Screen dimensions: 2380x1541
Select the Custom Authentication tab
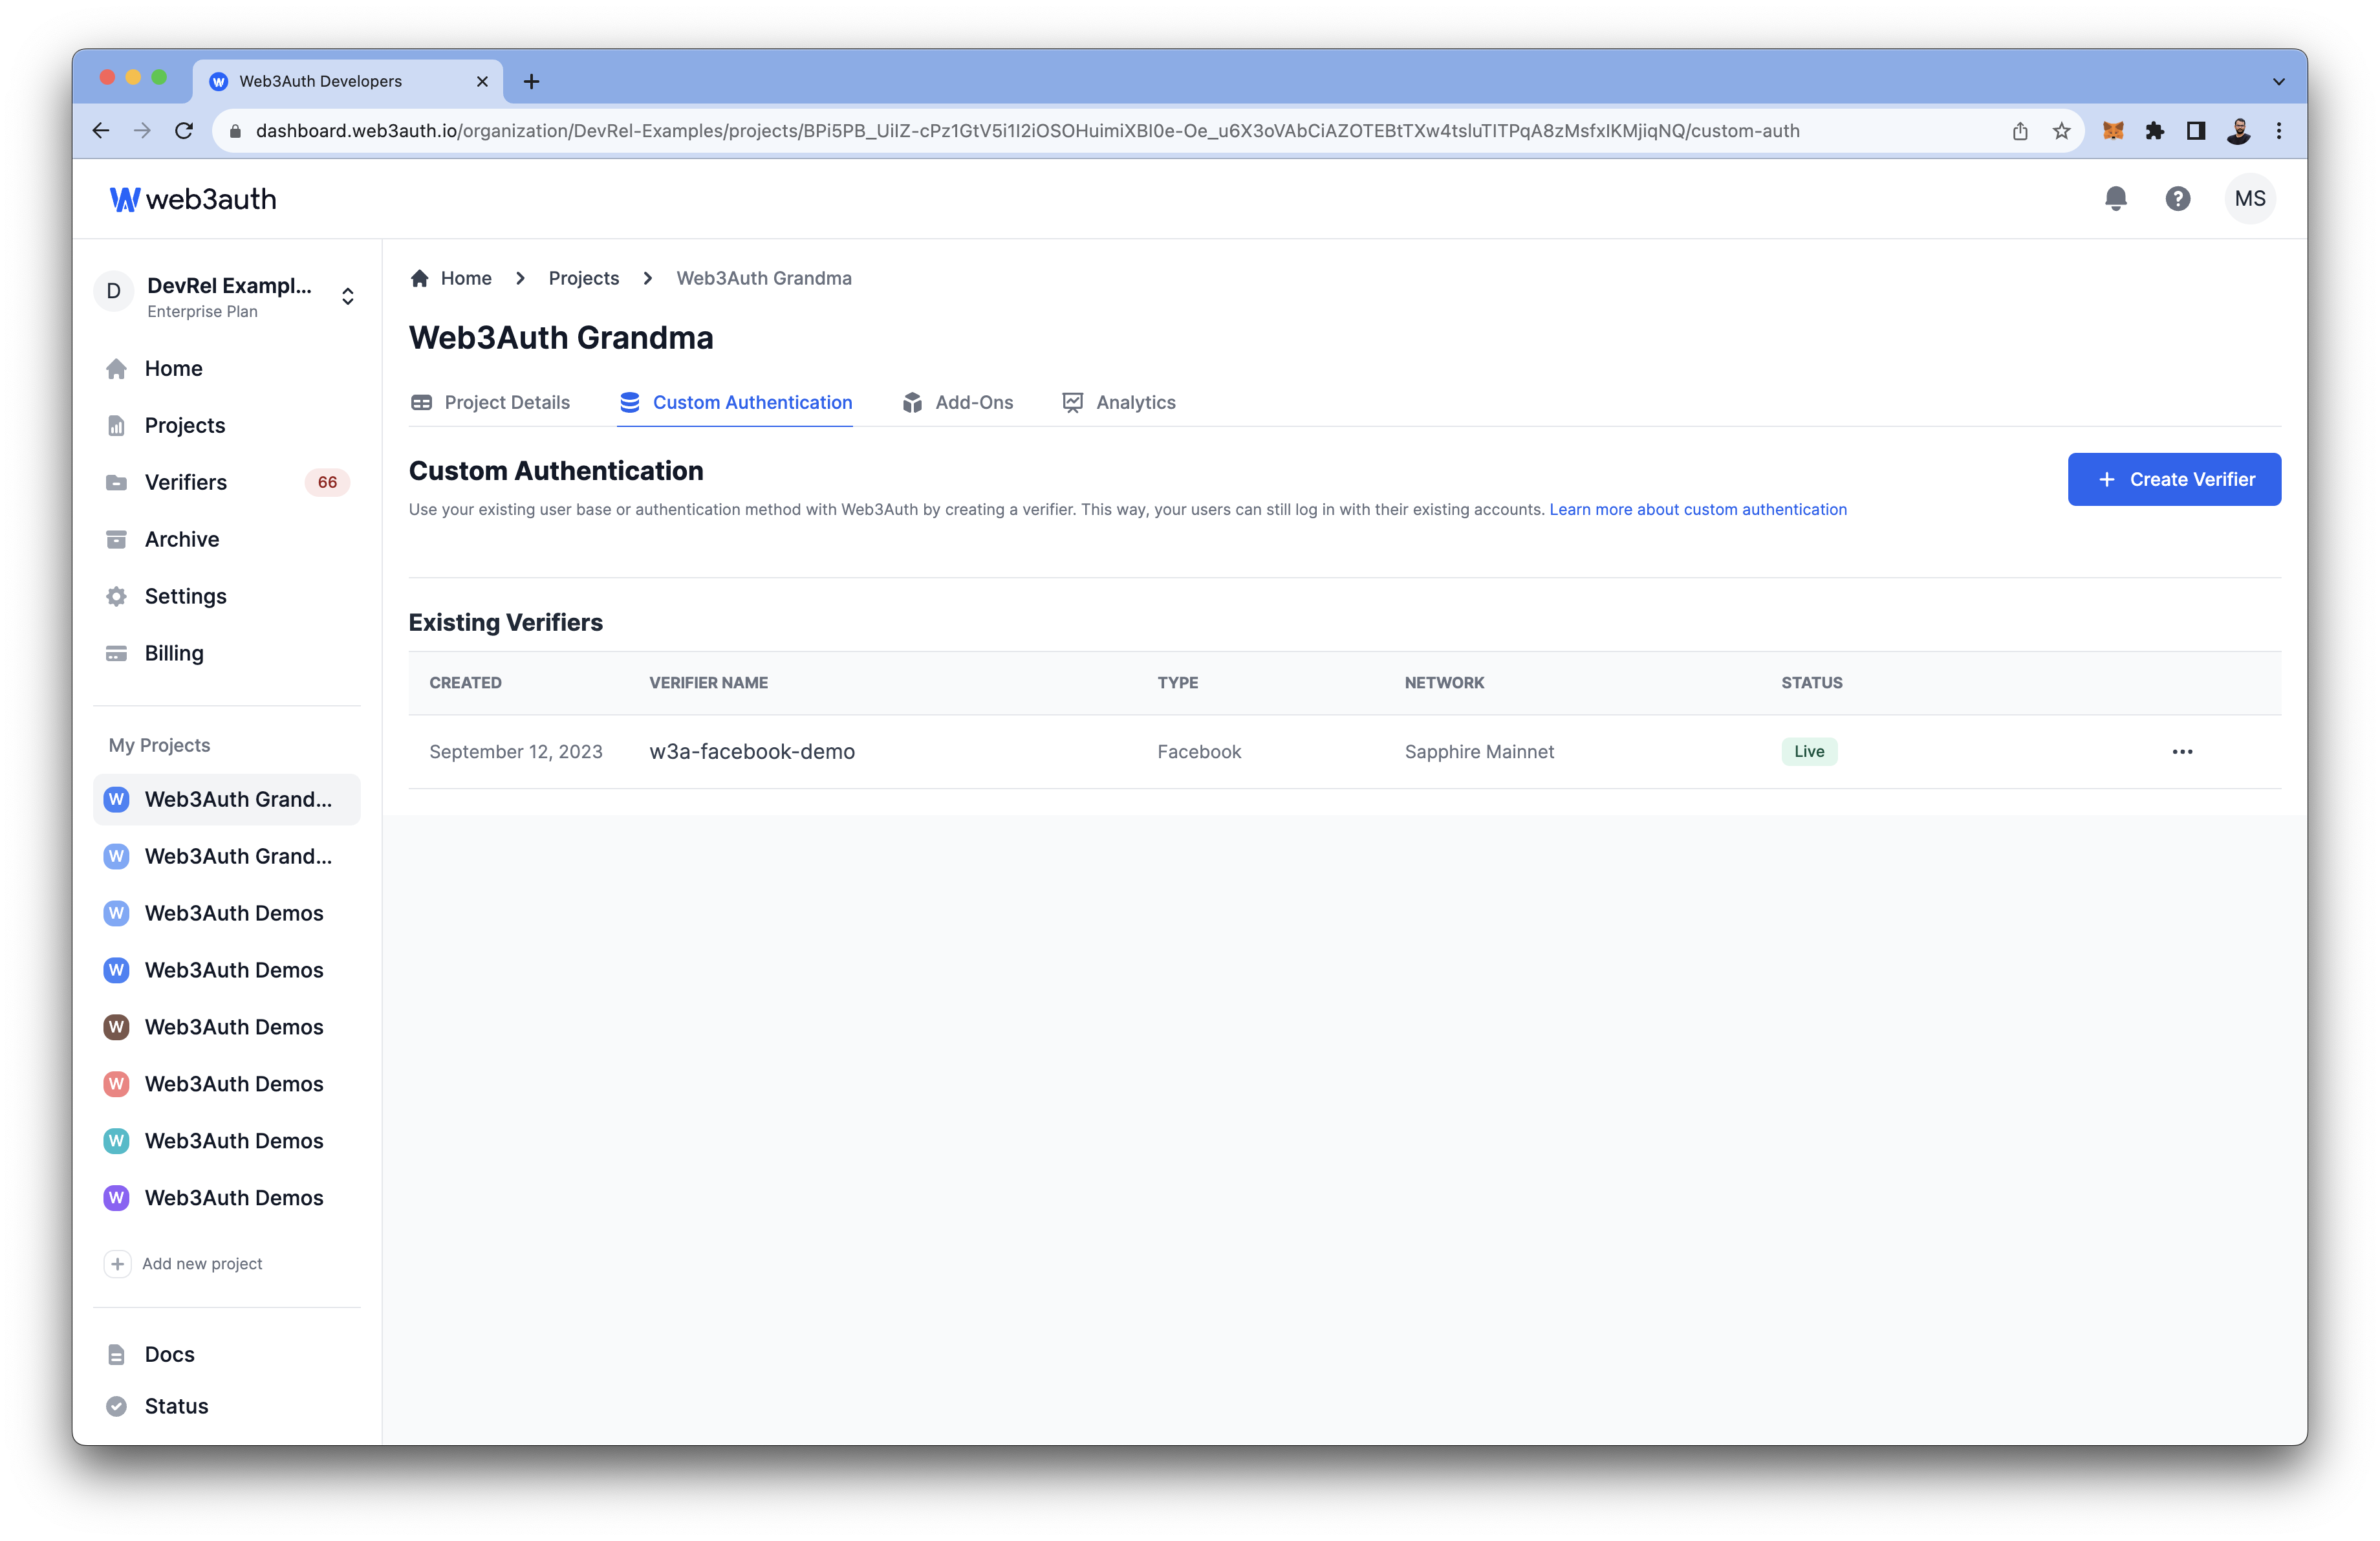tap(735, 402)
